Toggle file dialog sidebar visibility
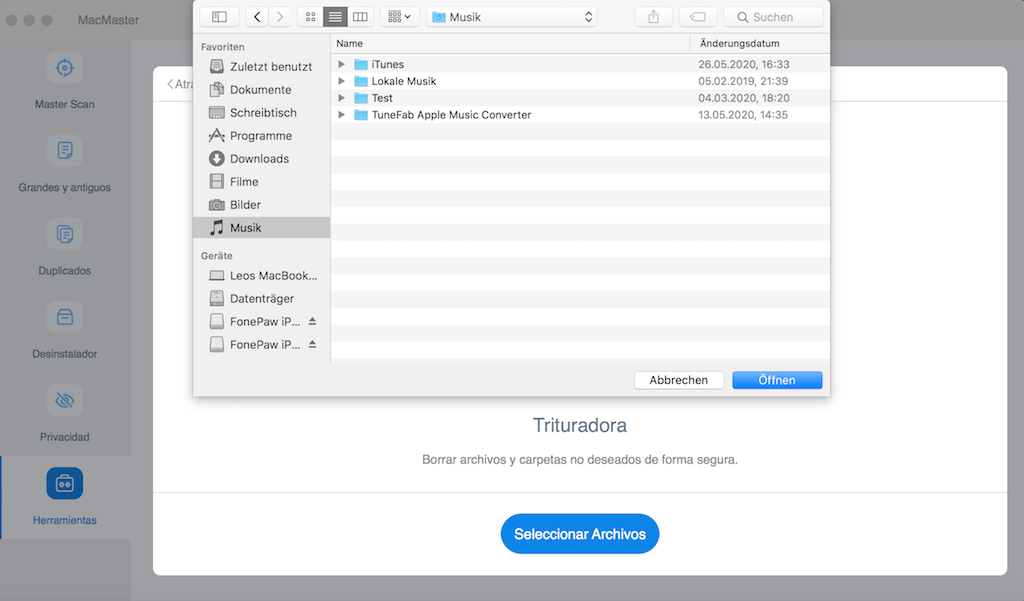1024x601 pixels. pos(219,17)
